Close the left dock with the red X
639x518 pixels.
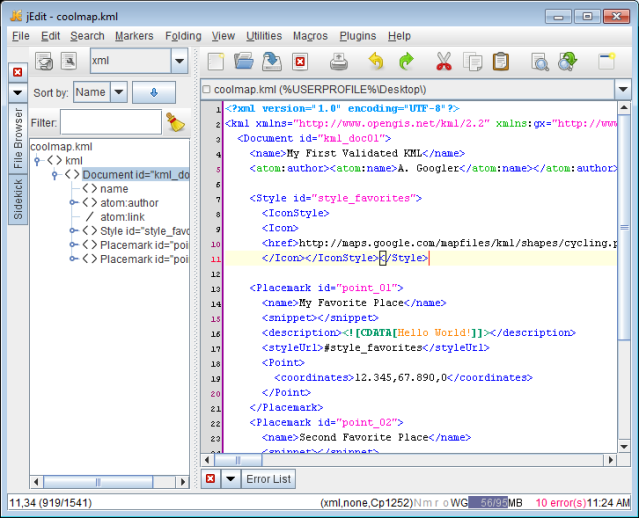coord(18,72)
